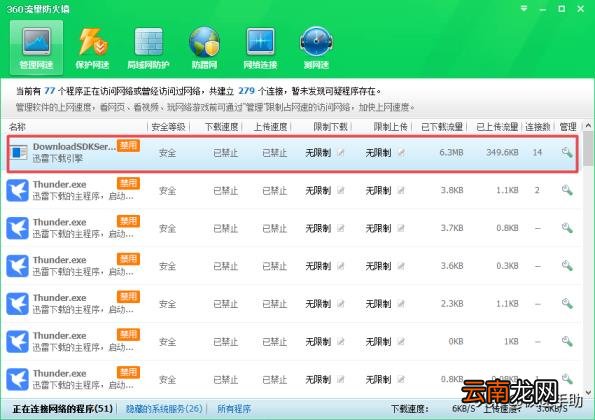Open manage tool for DownloadSDKServer row
The height and width of the screenshot is (420, 595).
(567, 152)
